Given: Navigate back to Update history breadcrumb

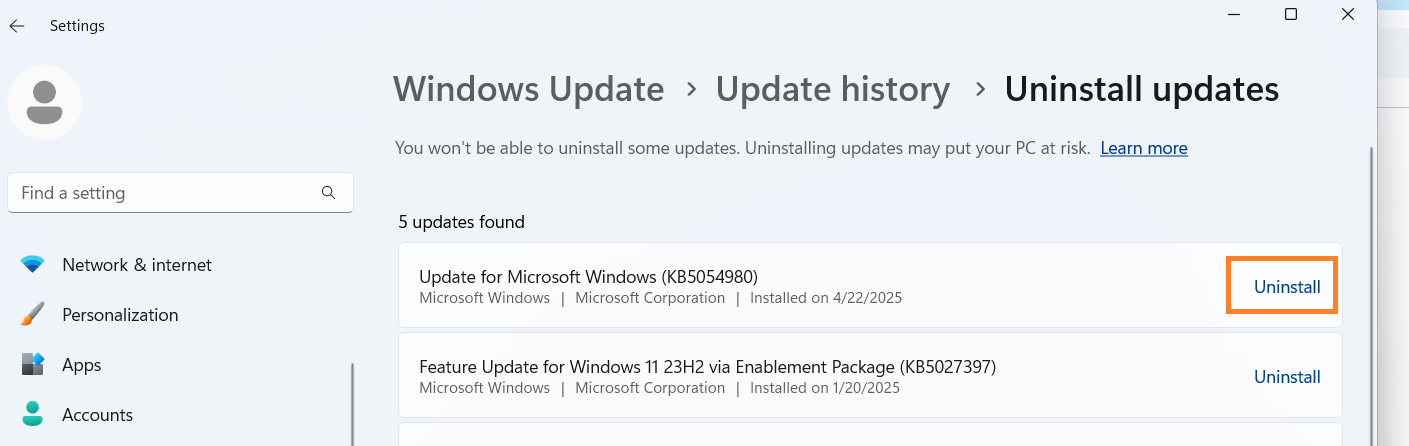Looking at the screenshot, I should (832, 89).
